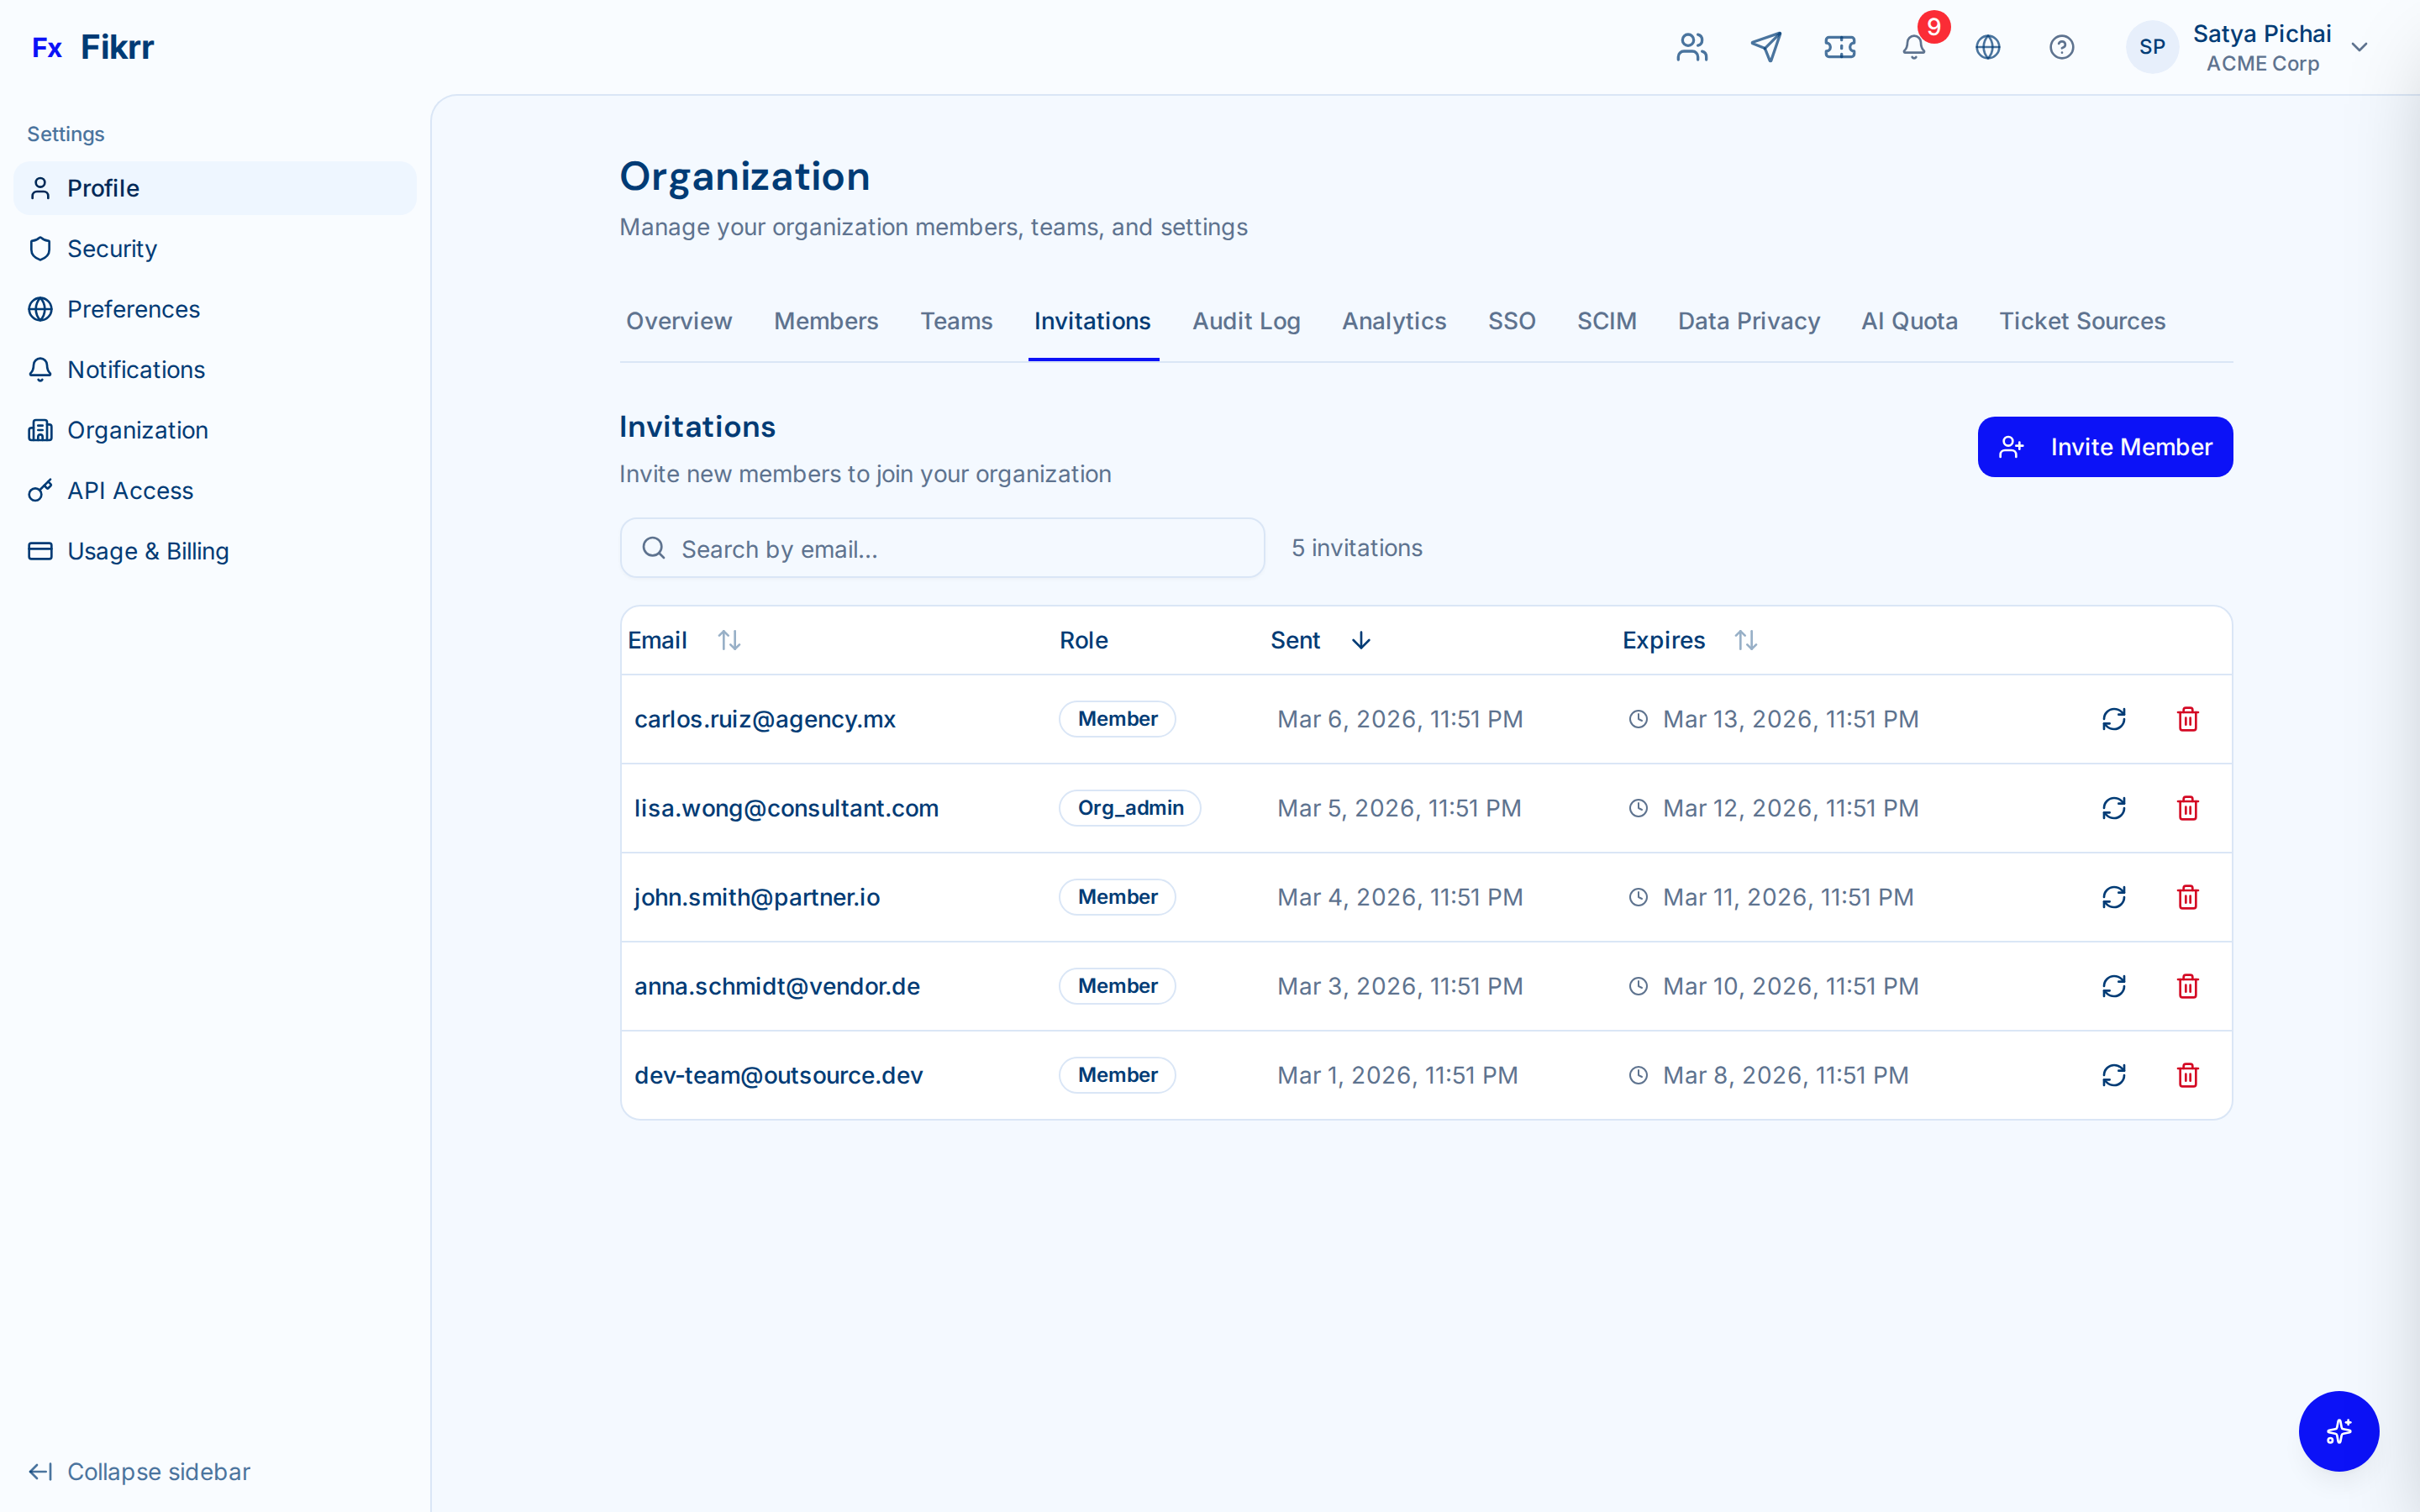
Task: Resend invitation to carlos.ruiz@agency.mx
Action: [x=2113, y=719]
